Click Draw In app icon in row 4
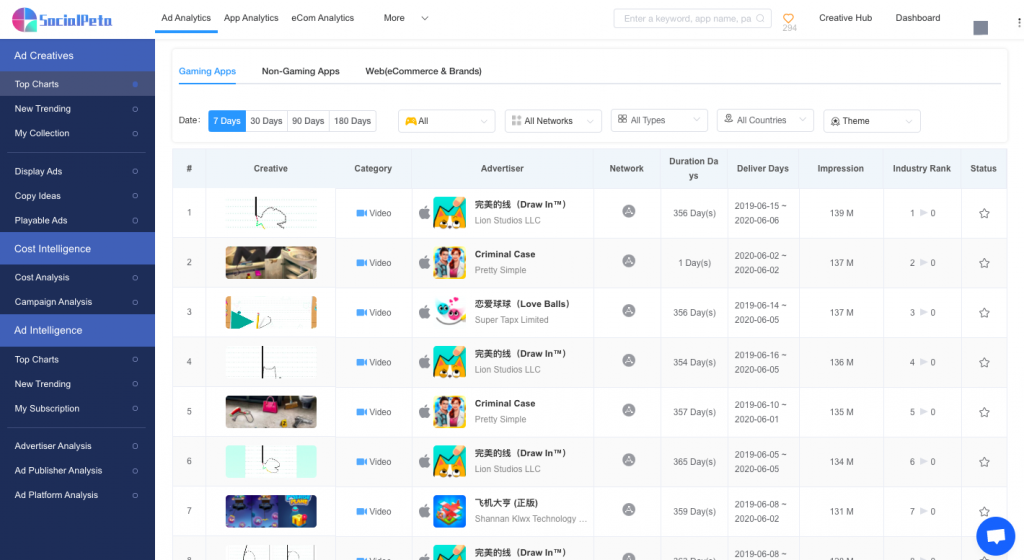This screenshot has height=560, width=1024. tap(449, 362)
